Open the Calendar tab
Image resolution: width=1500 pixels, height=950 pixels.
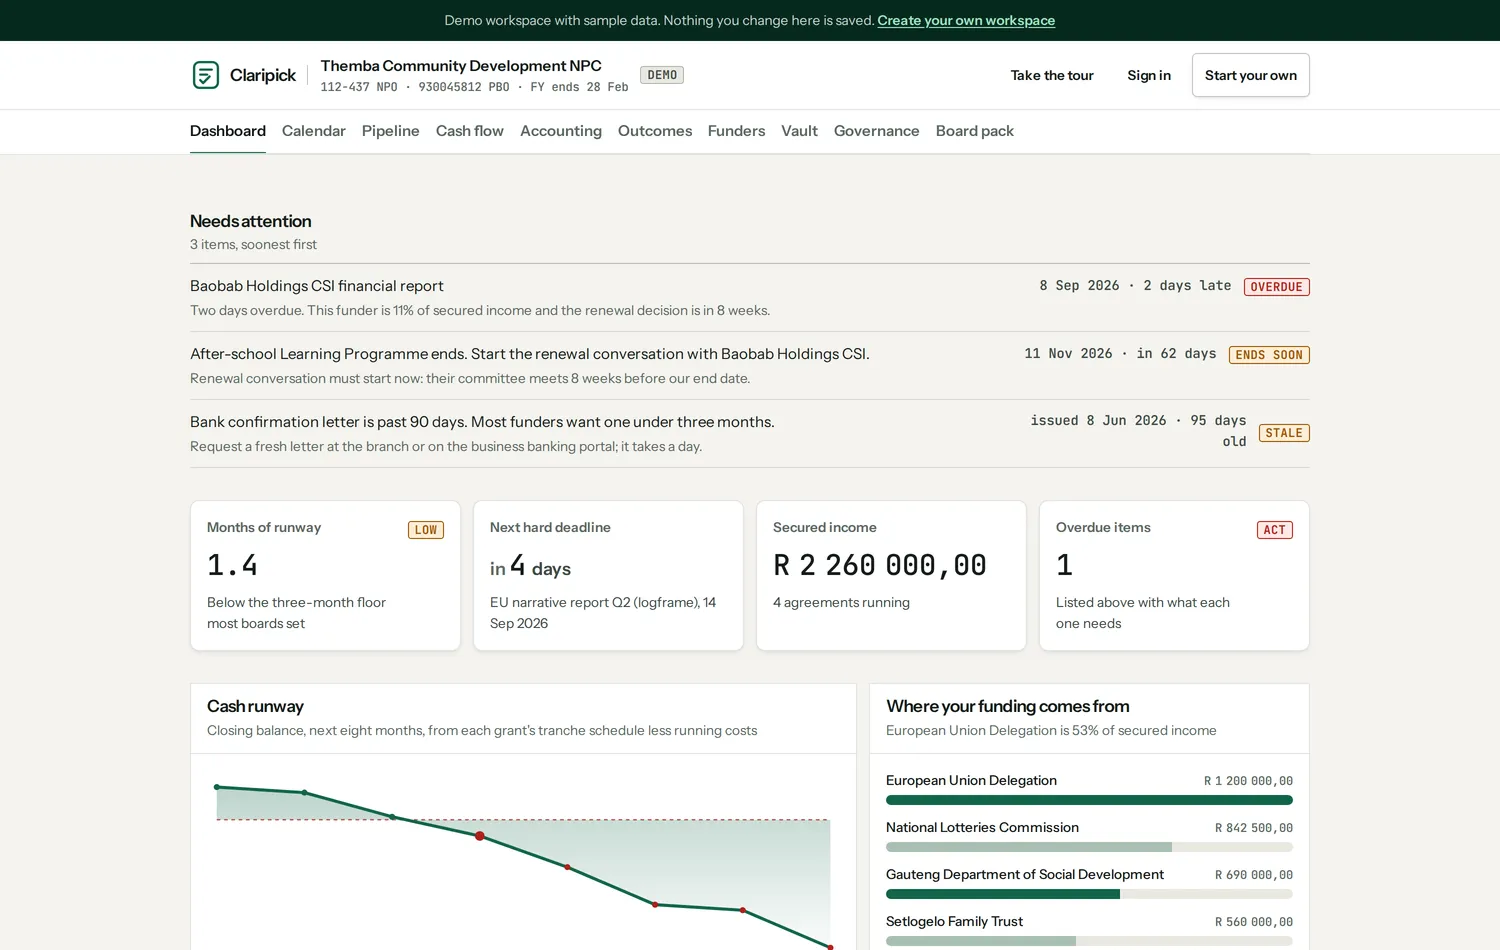[x=314, y=131]
